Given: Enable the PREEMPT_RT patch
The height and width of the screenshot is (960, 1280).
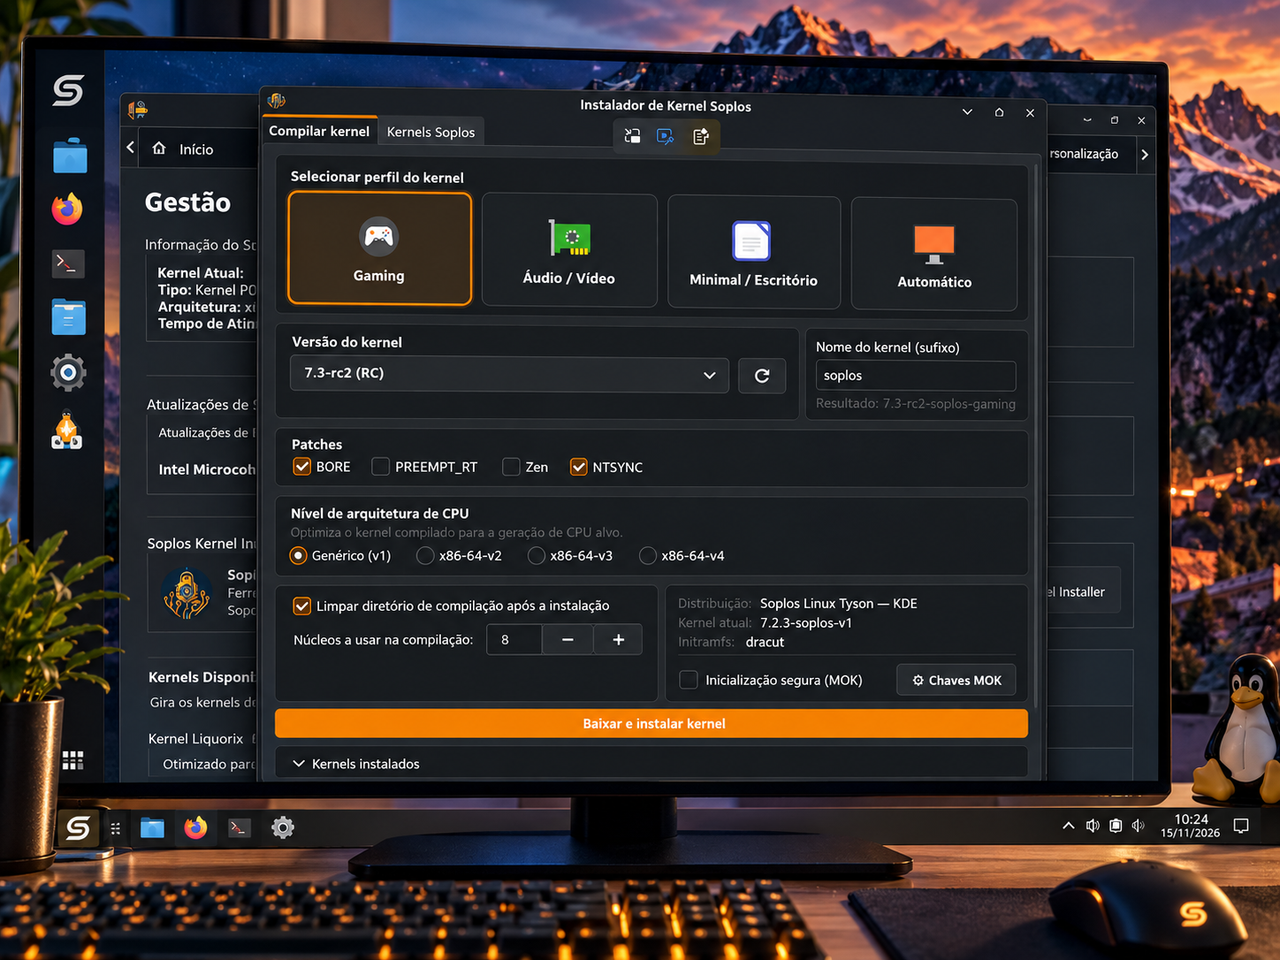Looking at the screenshot, I should [x=381, y=466].
